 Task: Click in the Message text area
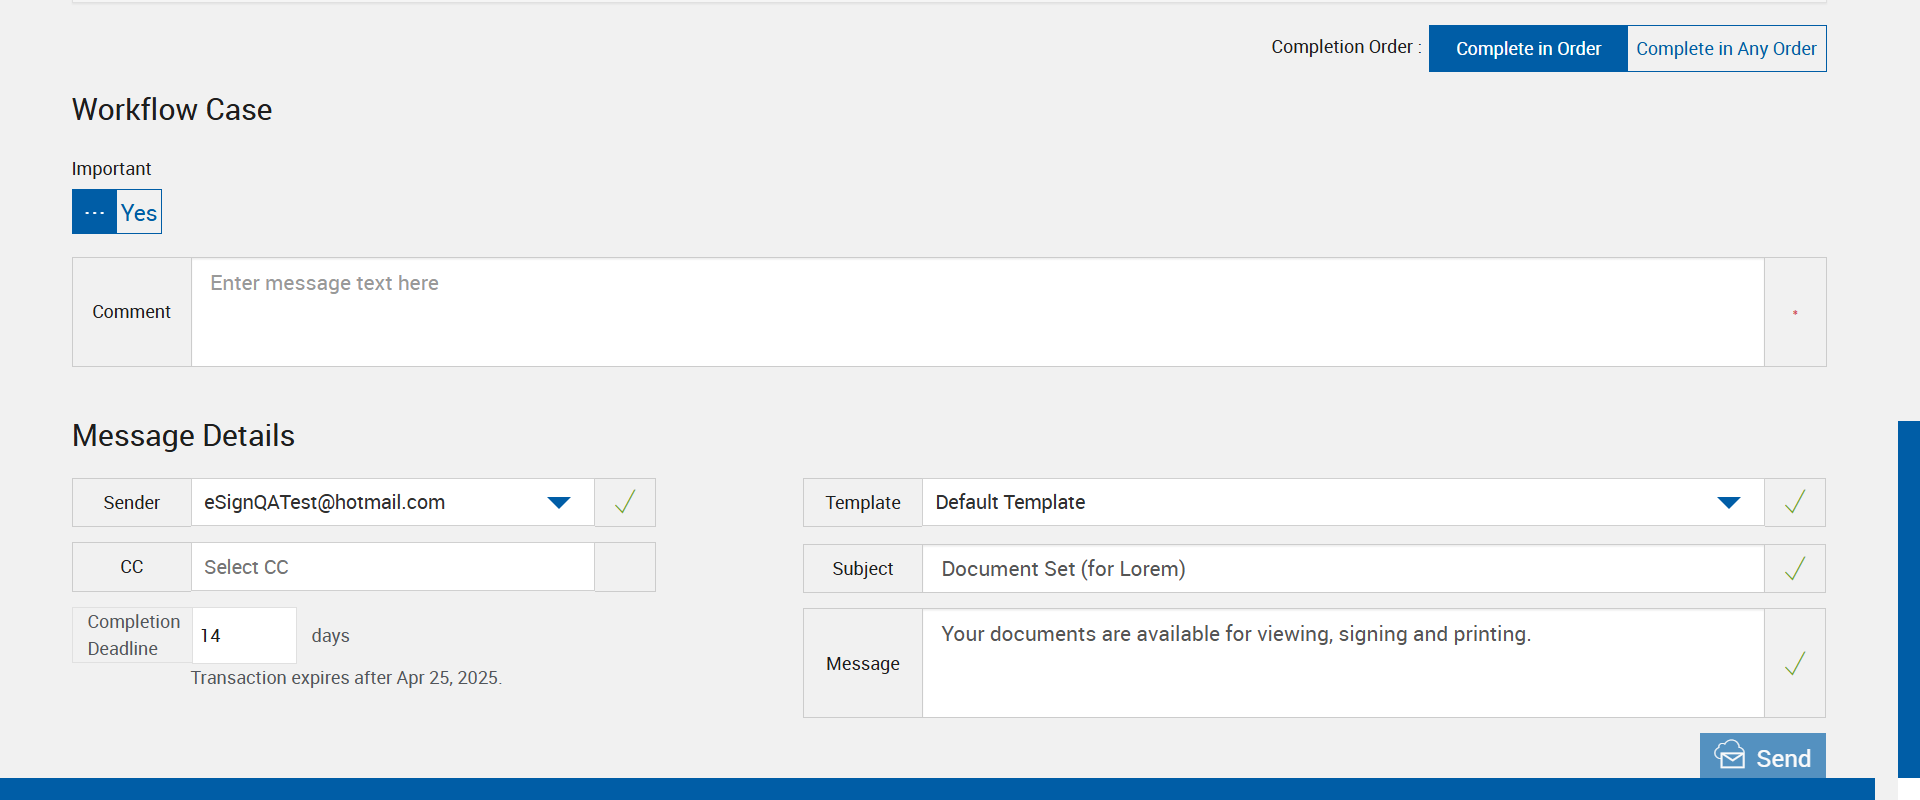coord(1343,663)
